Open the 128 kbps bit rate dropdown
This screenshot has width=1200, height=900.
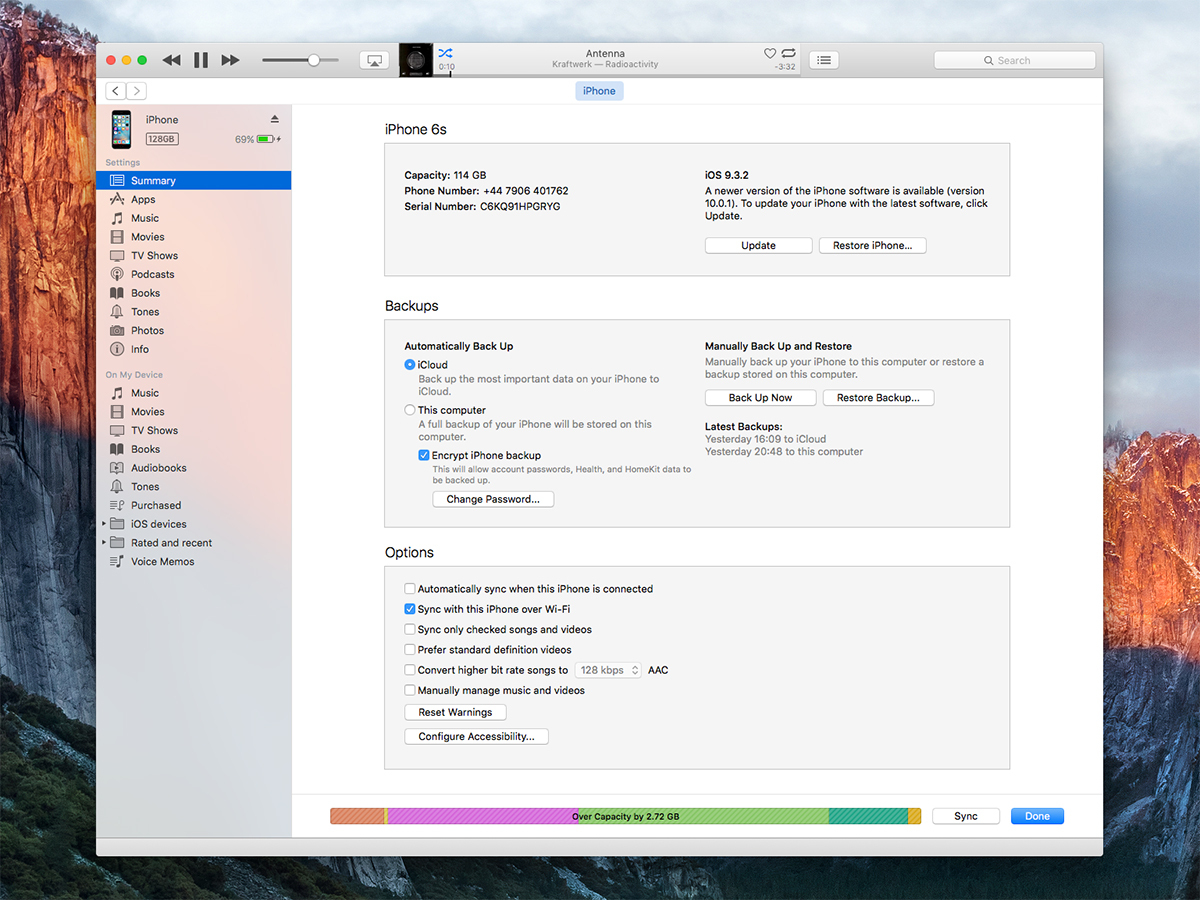pyautogui.click(x=608, y=670)
